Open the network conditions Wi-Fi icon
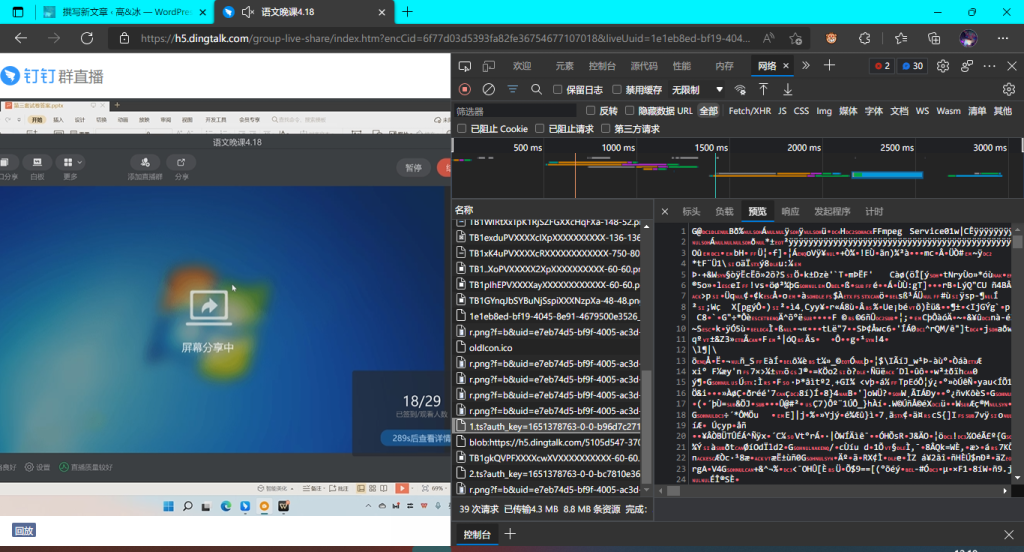1024x552 pixels. coord(741,90)
